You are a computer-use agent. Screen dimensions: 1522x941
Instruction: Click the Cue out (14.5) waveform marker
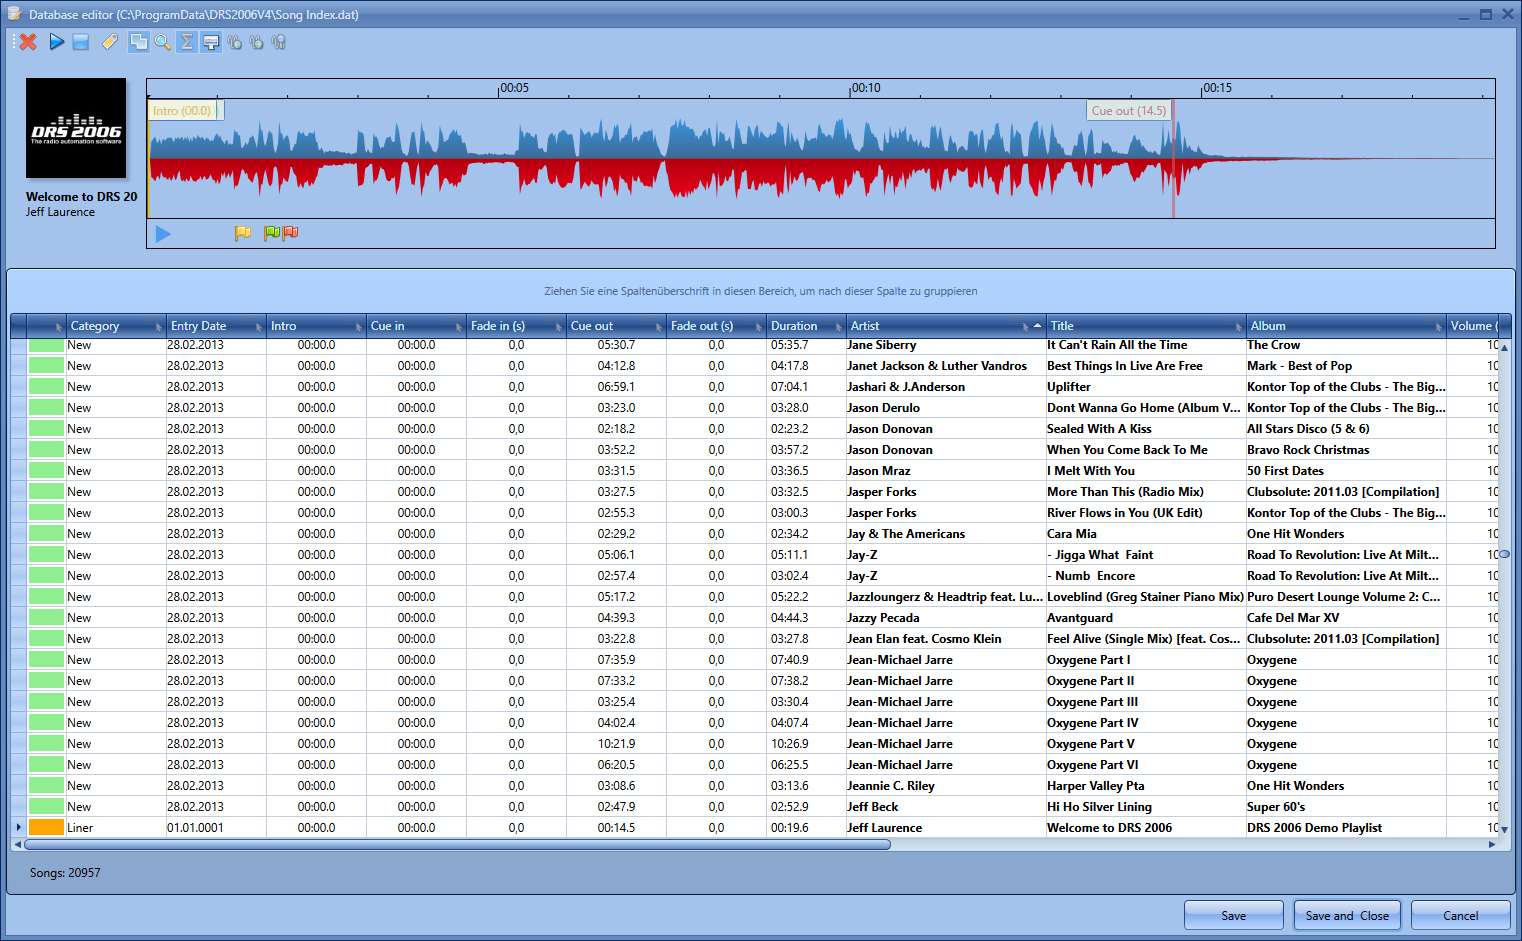click(x=1128, y=111)
